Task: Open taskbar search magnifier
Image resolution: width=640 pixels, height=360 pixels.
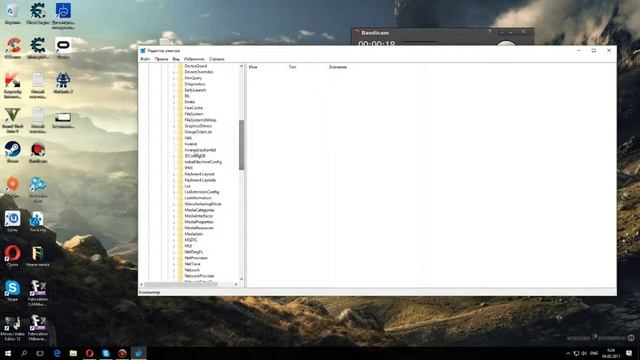Action: (24, 353)
